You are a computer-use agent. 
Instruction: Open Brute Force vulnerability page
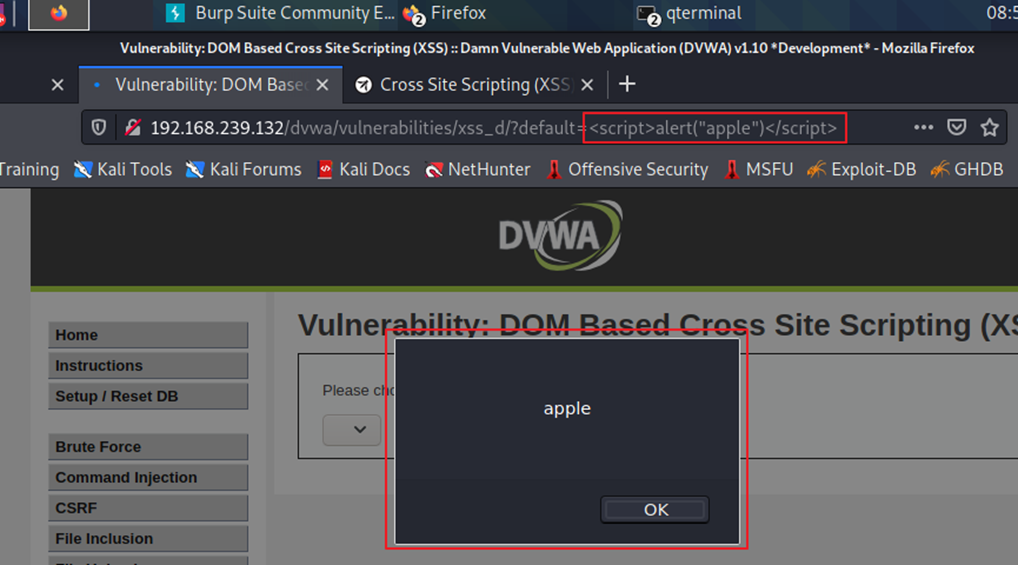(x=148, y=447)
